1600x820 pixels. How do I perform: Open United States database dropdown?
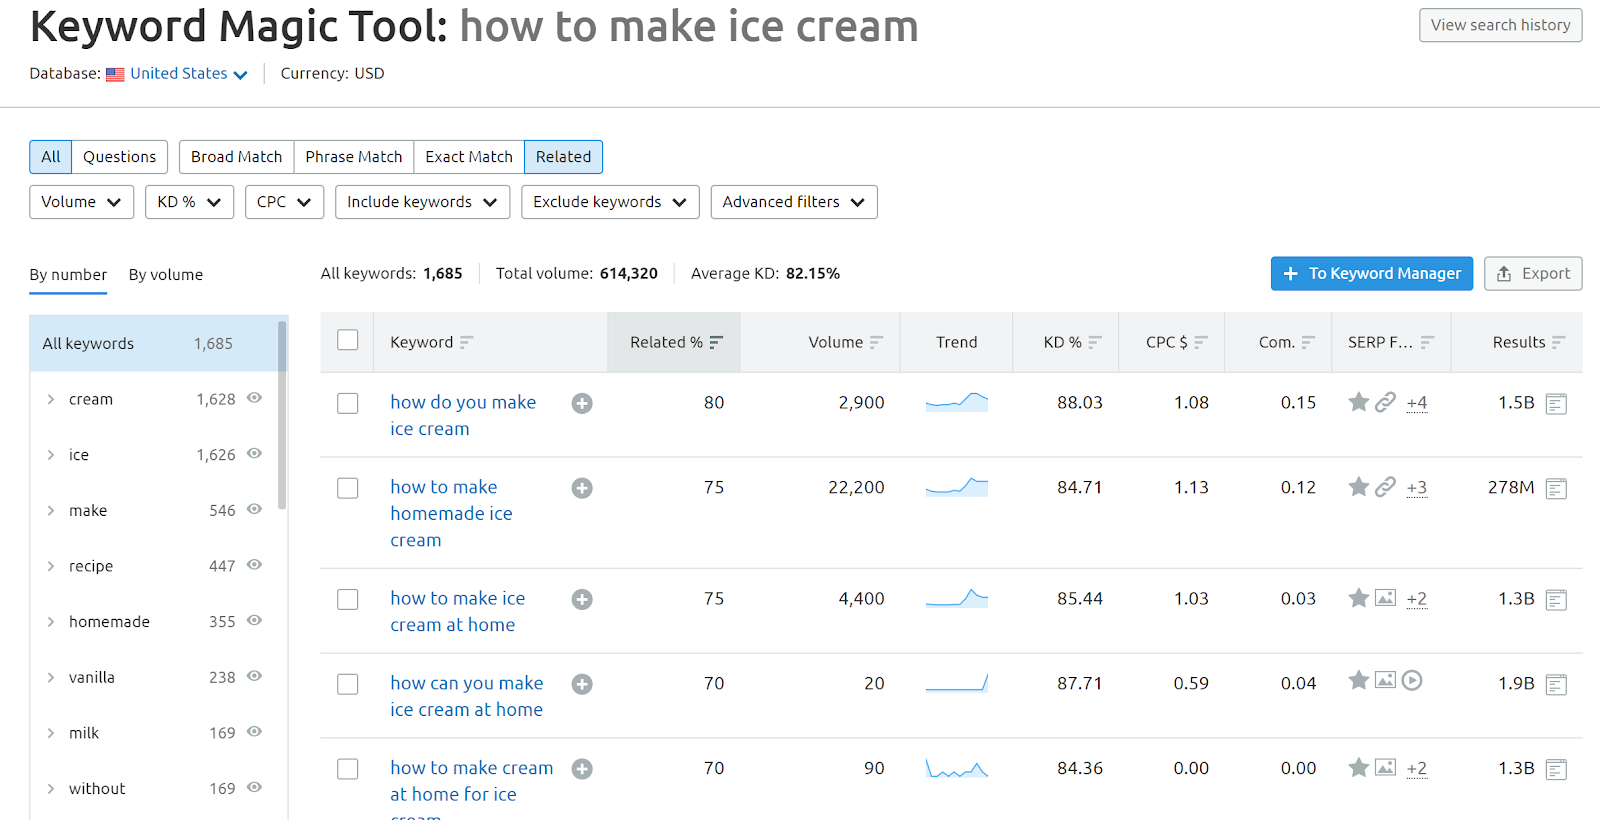(x=188, y=74)
